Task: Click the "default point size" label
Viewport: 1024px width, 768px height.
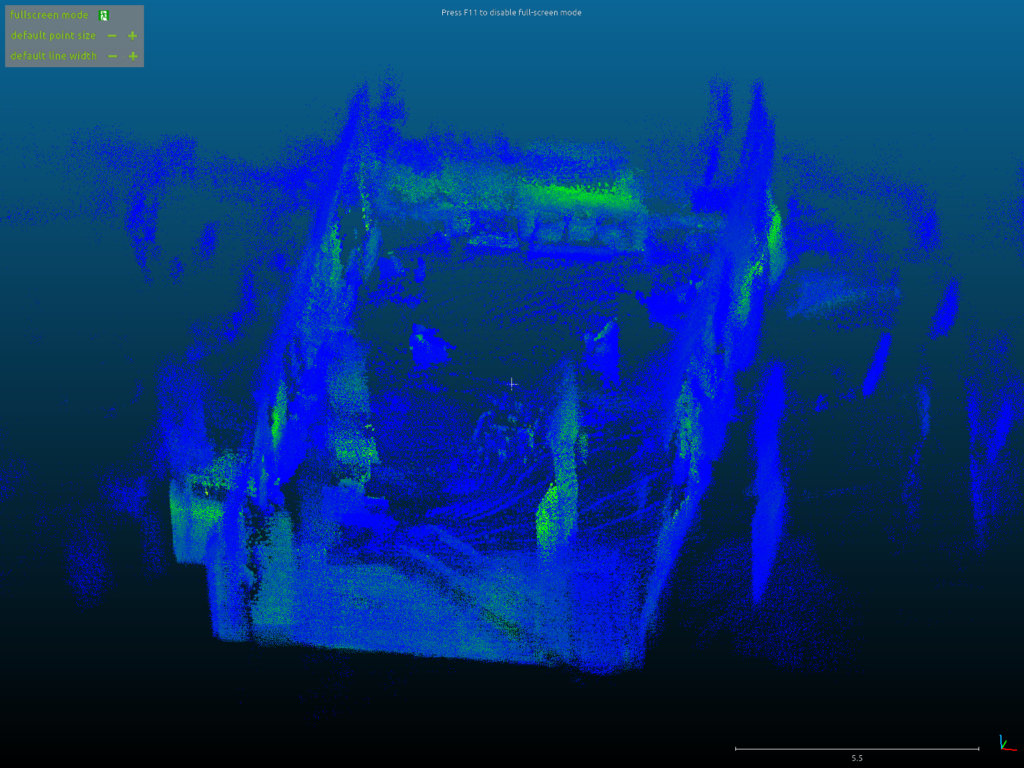Action: (x=53, y=36)
